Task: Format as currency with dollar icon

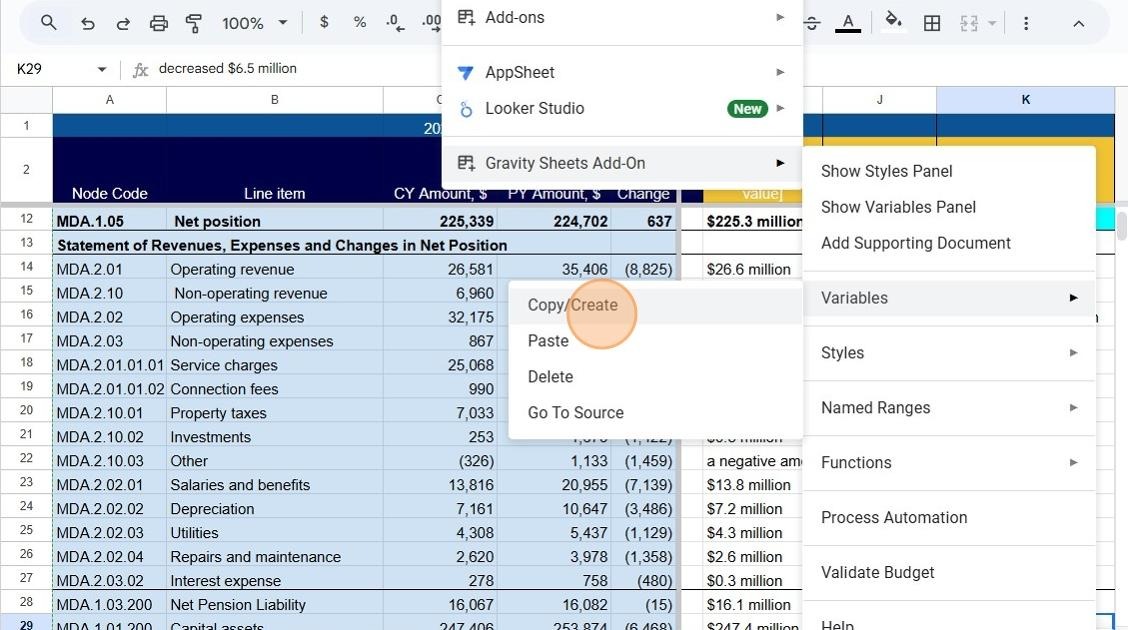Action: (324, 22)
